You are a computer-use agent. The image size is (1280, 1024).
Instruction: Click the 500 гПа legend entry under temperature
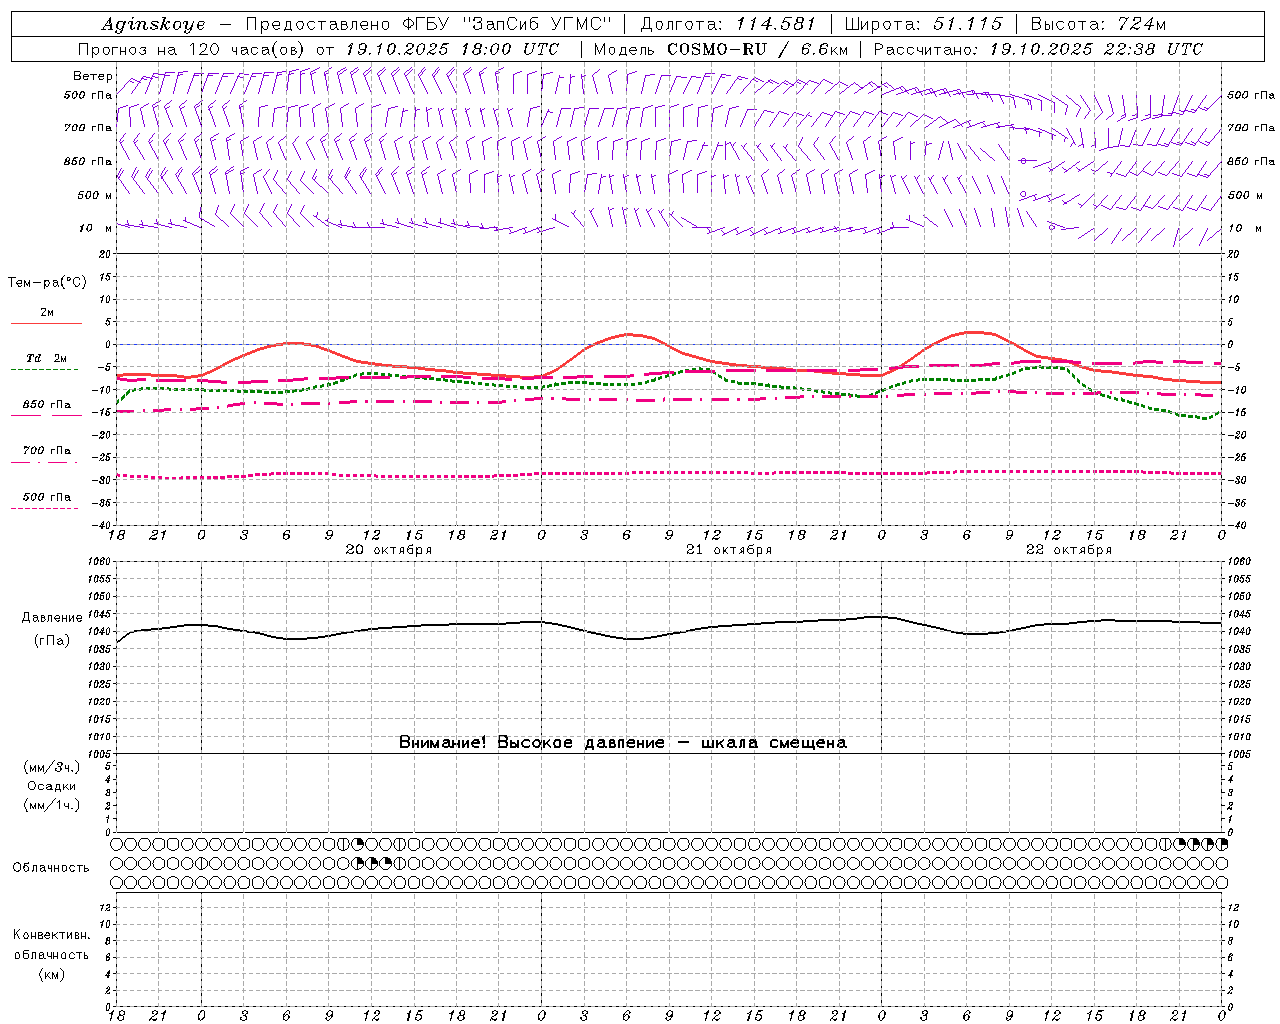47,497
